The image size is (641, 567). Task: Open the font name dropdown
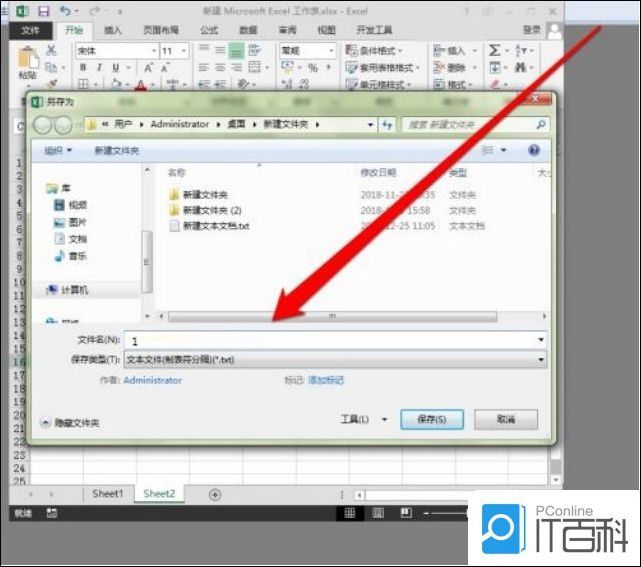154,51
